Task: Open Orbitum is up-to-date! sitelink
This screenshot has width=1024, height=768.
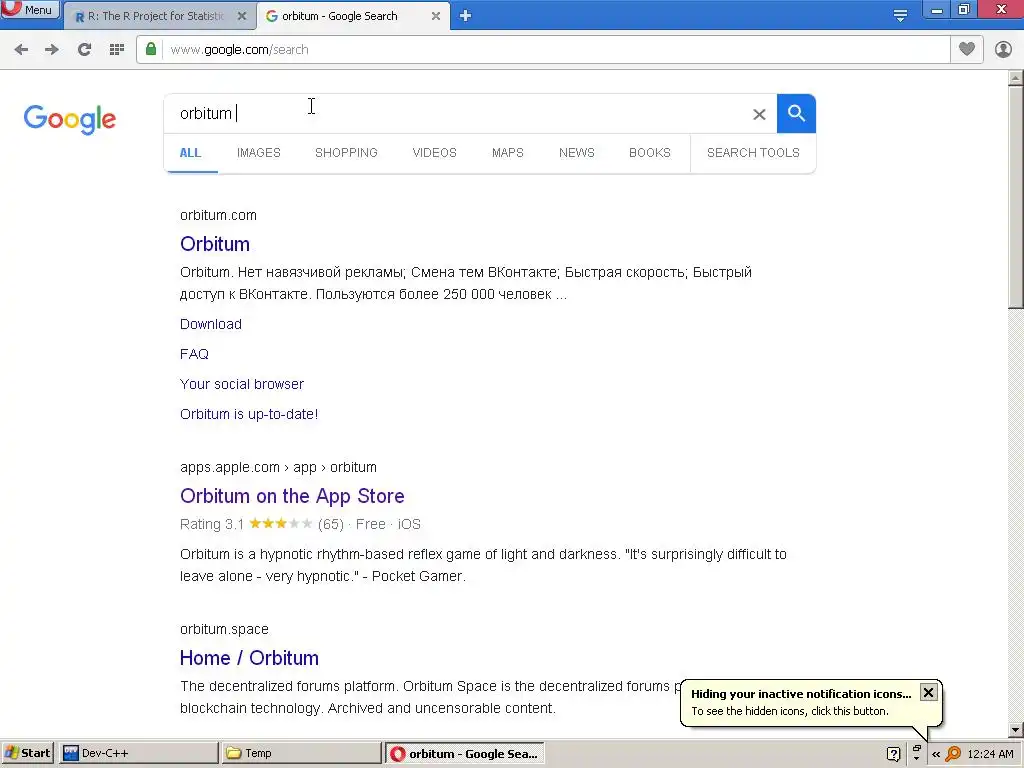Action: (x=249, y=414)
